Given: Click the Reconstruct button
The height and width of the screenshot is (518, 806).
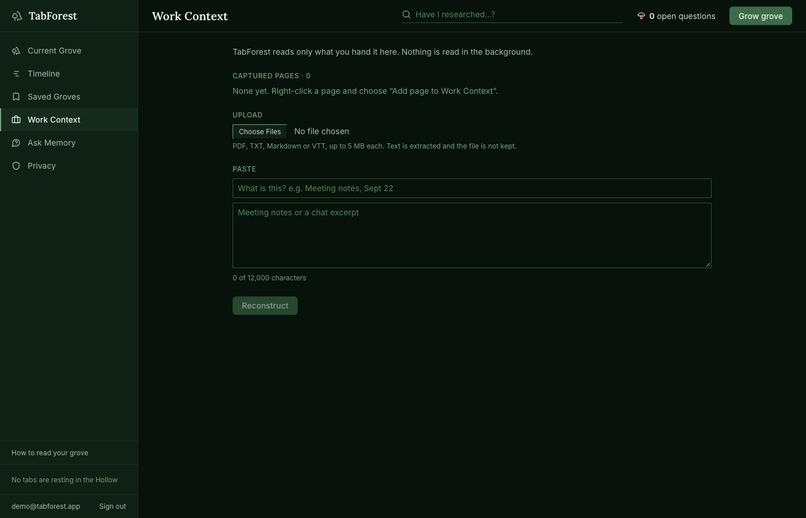Looking at the screenshot, I should (x=265, y=306).
